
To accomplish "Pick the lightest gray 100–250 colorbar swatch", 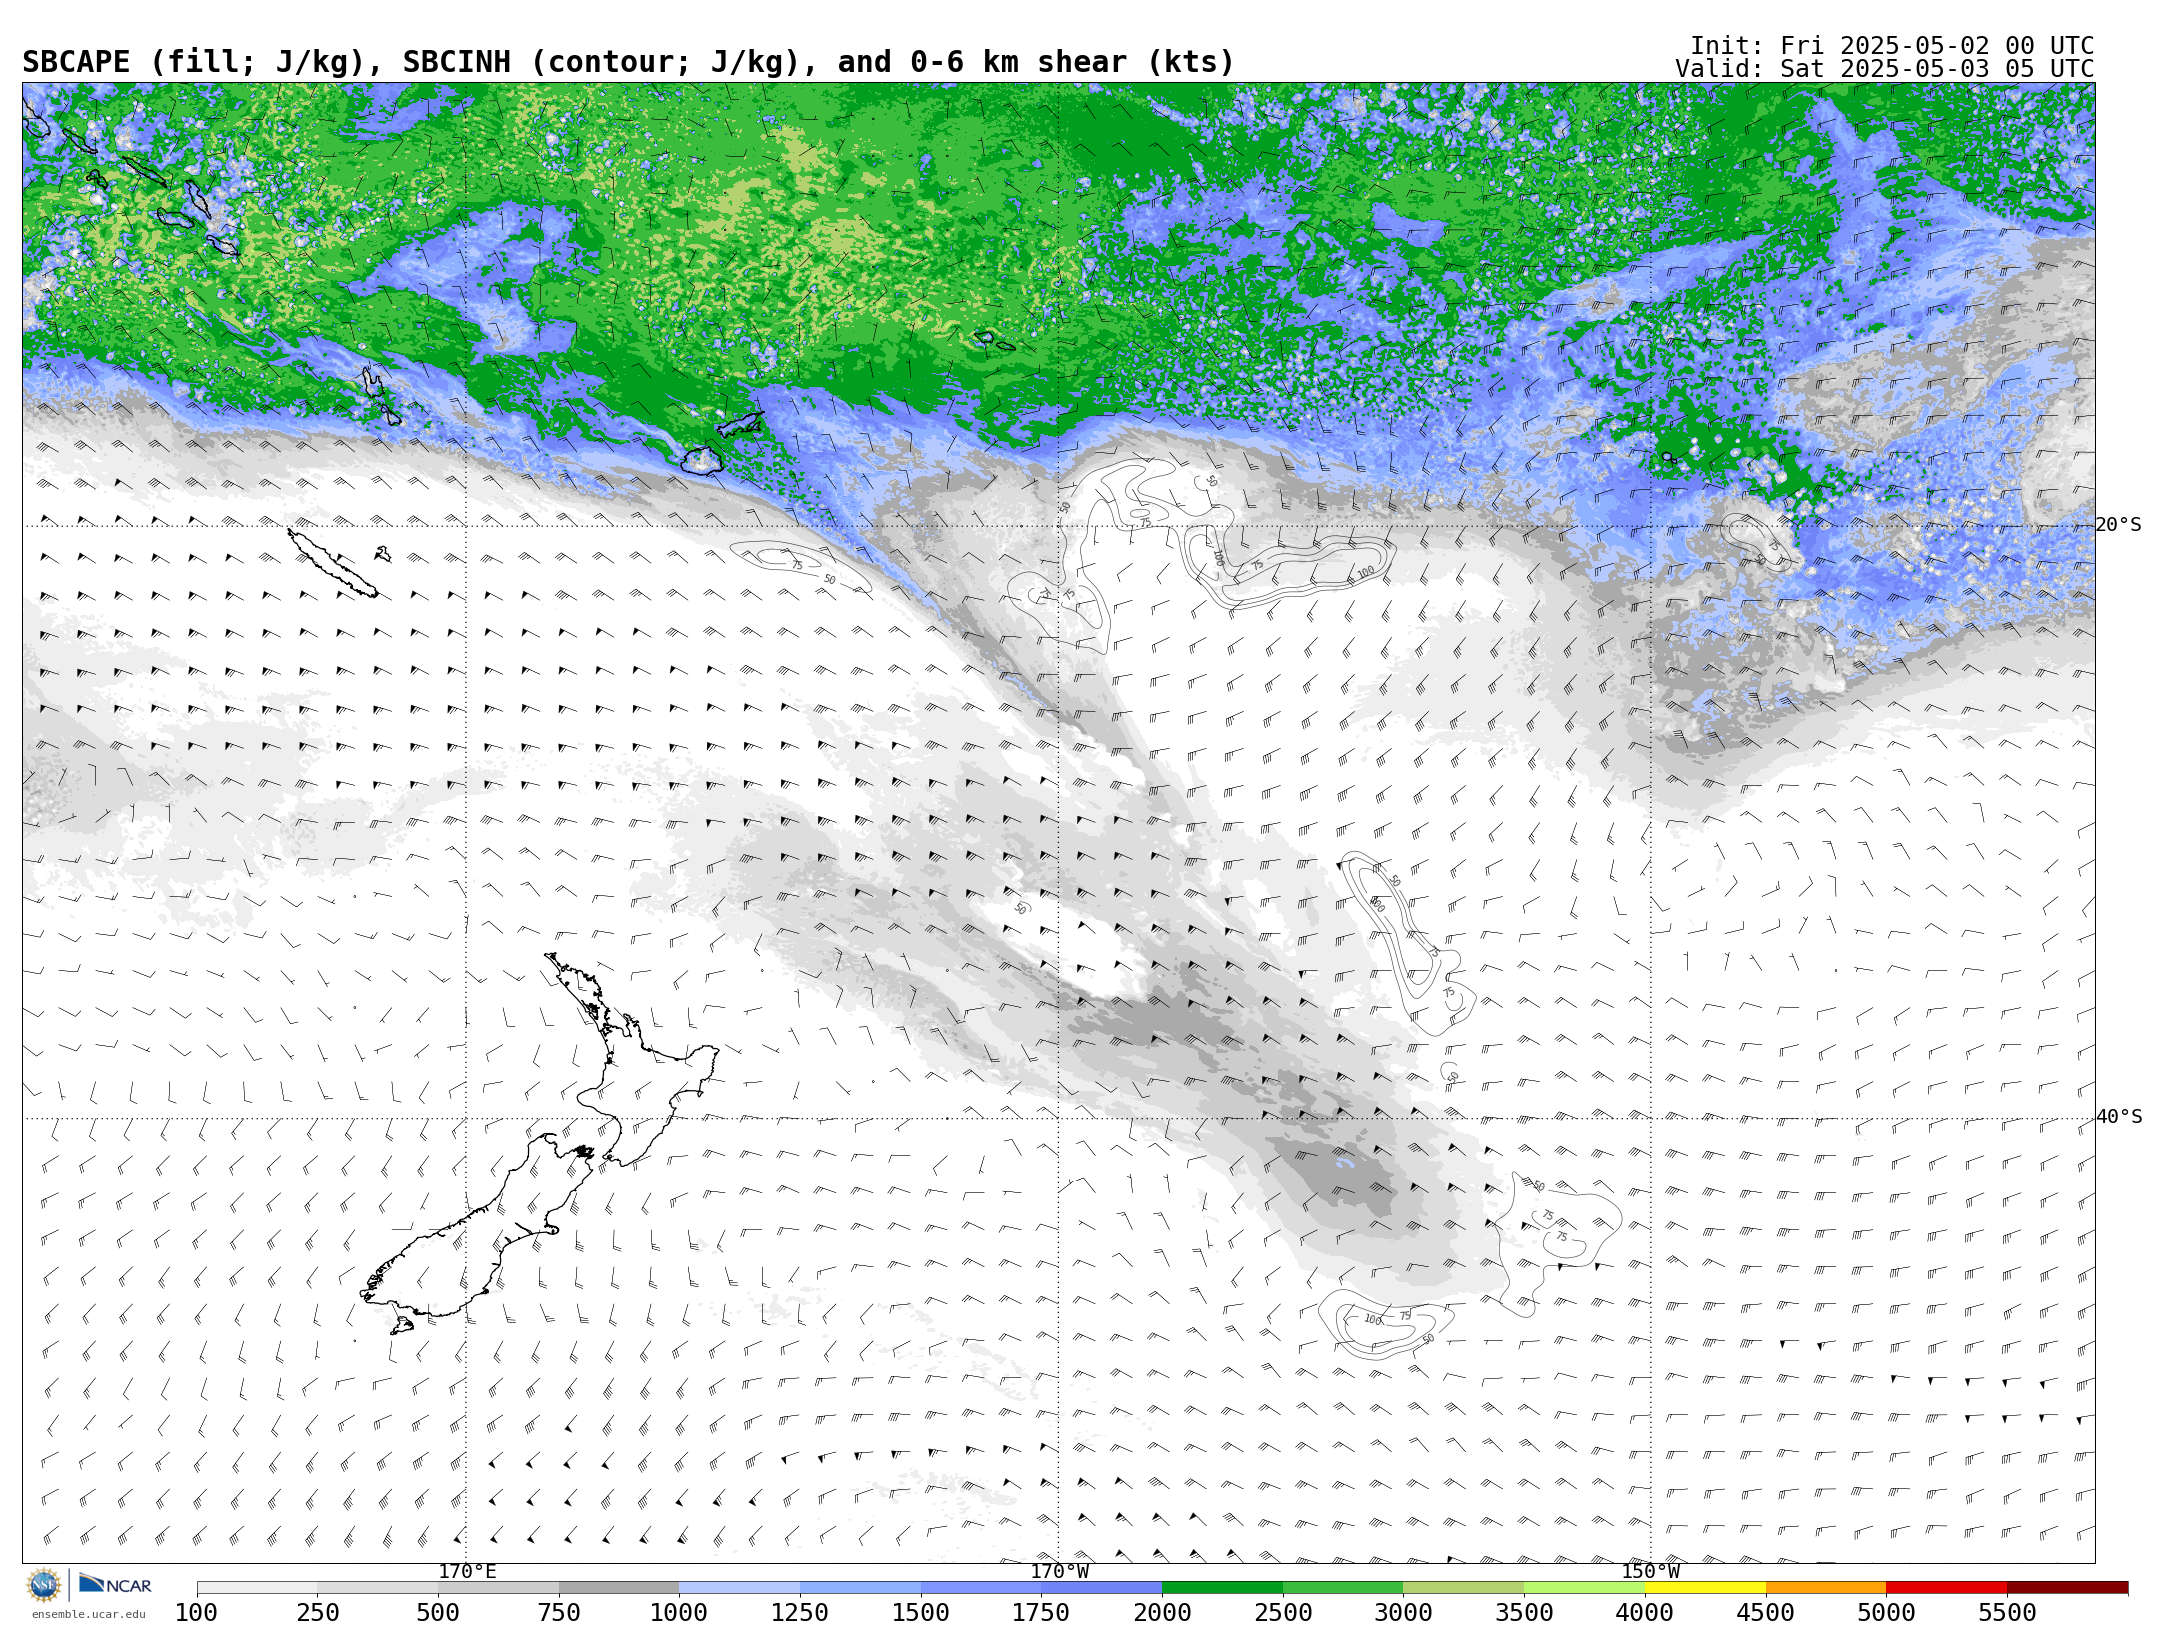I will (257, 1588).
